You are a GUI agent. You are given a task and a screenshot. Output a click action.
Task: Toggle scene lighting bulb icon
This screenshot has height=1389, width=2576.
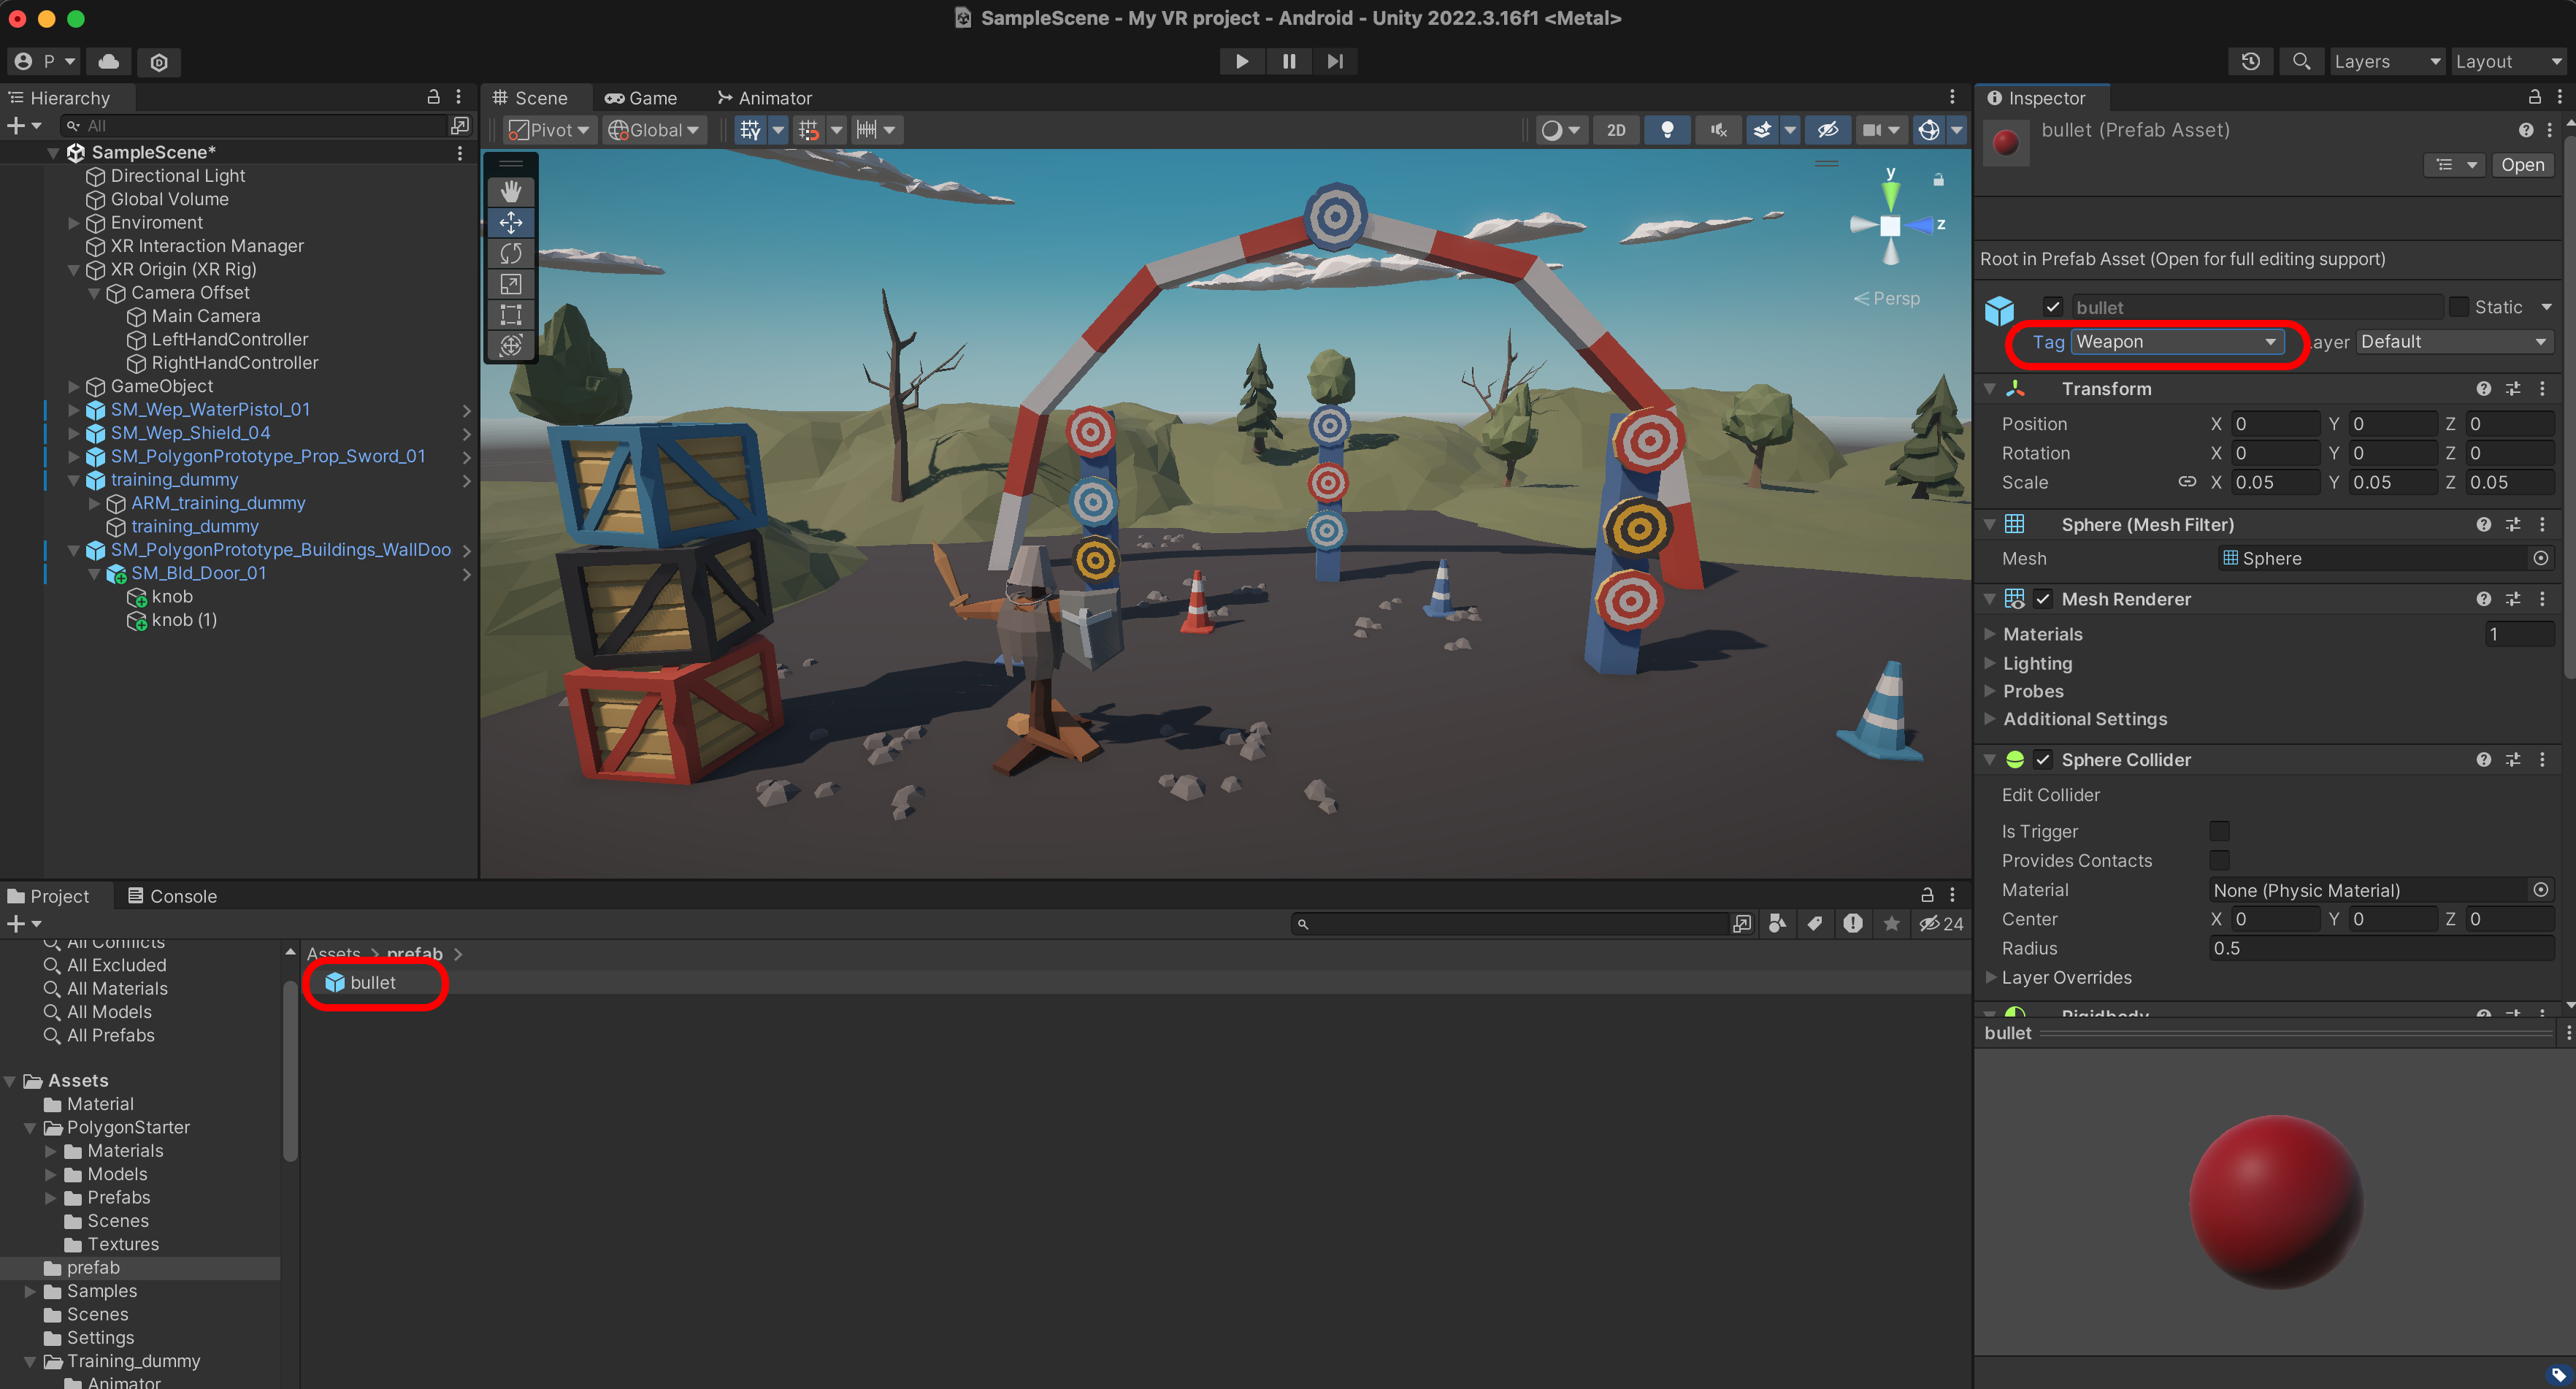[1666, 130]
